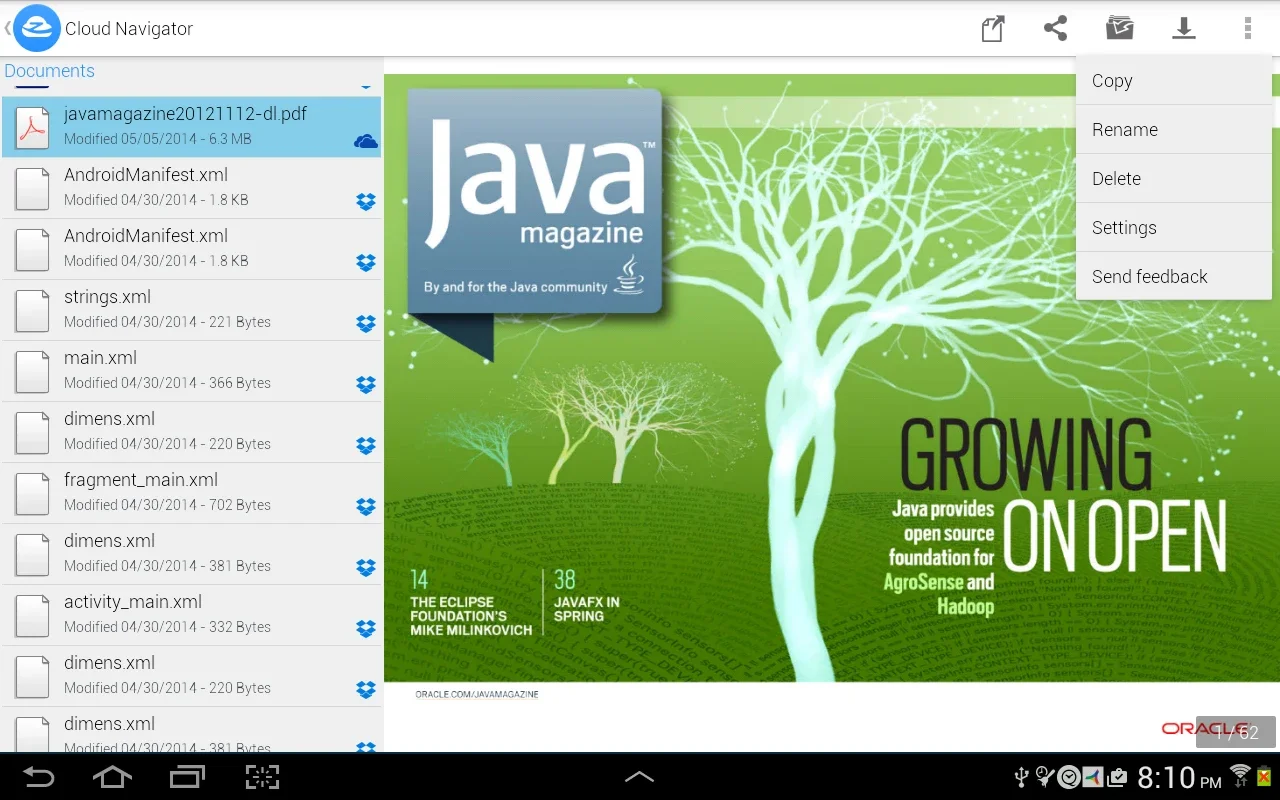Open the recent apps button

[x=187, y=777]
